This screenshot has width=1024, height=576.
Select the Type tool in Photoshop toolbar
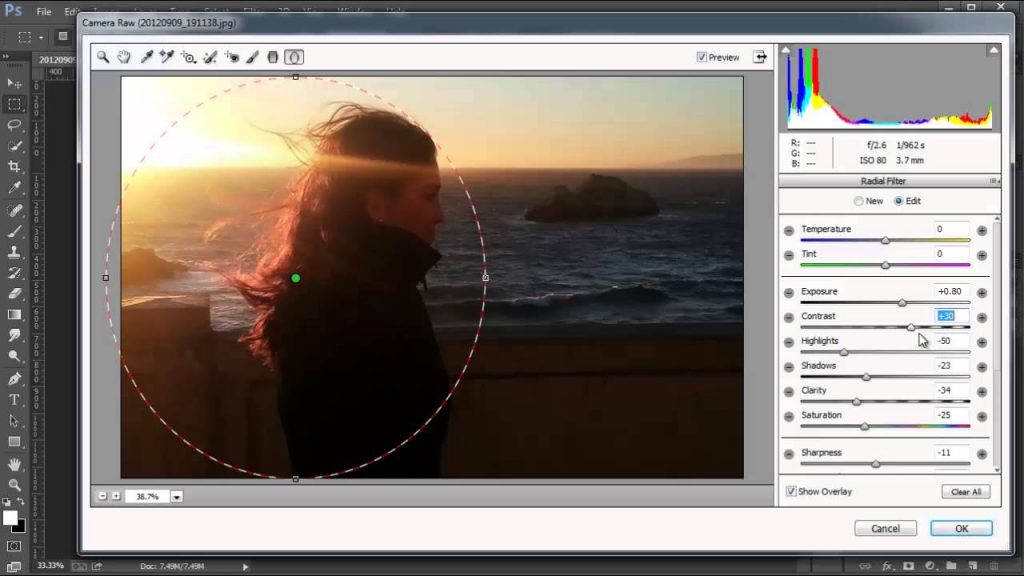tap(14, 400)
